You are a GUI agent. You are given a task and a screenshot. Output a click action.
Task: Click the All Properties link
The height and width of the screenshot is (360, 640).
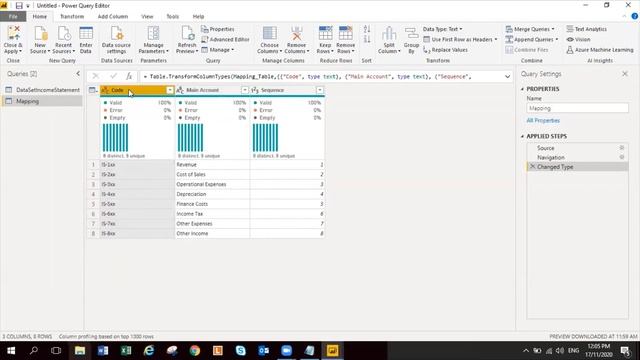point(543,120)
